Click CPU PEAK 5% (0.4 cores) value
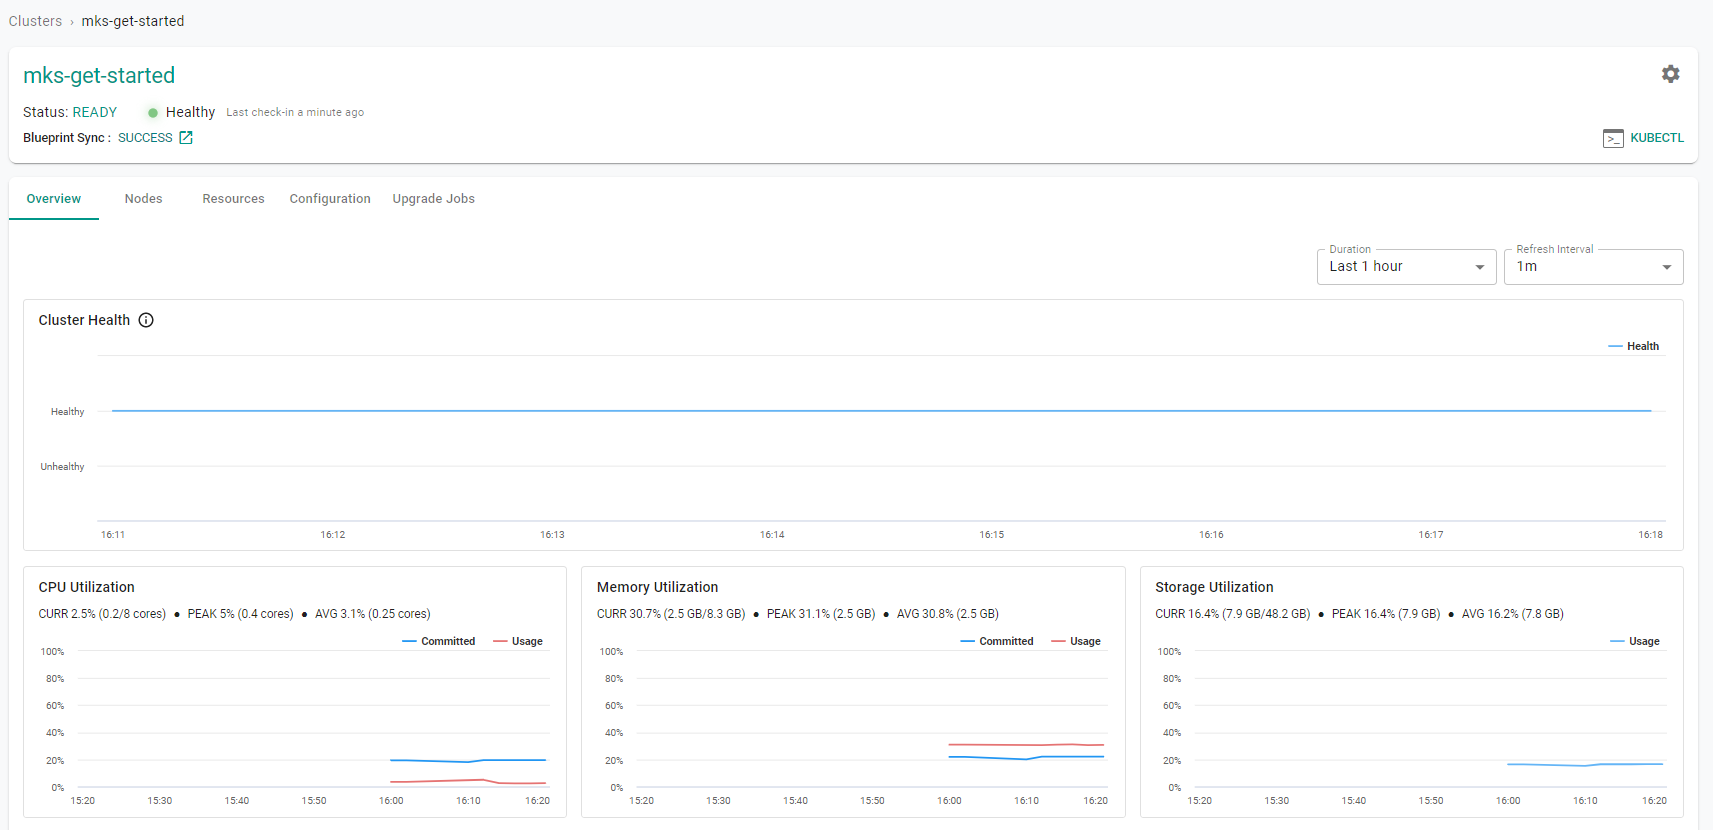1713x830 pixels. 240,614
